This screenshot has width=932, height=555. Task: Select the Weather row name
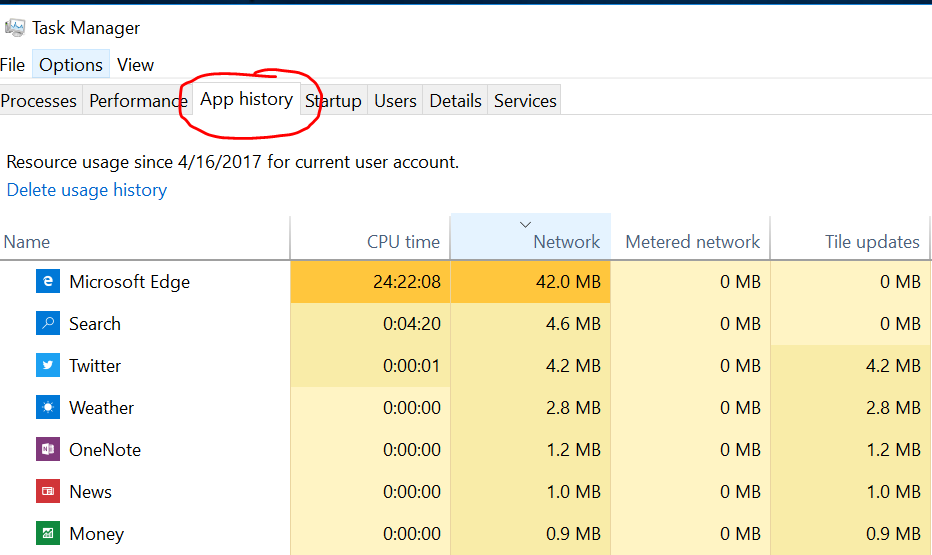click(102, 408)
